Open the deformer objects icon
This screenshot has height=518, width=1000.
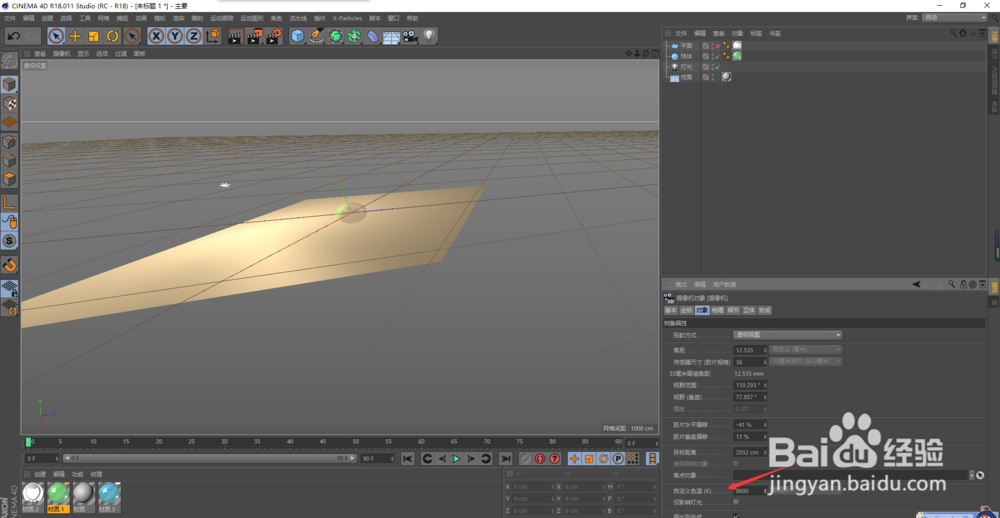click(x=373, y=36)
